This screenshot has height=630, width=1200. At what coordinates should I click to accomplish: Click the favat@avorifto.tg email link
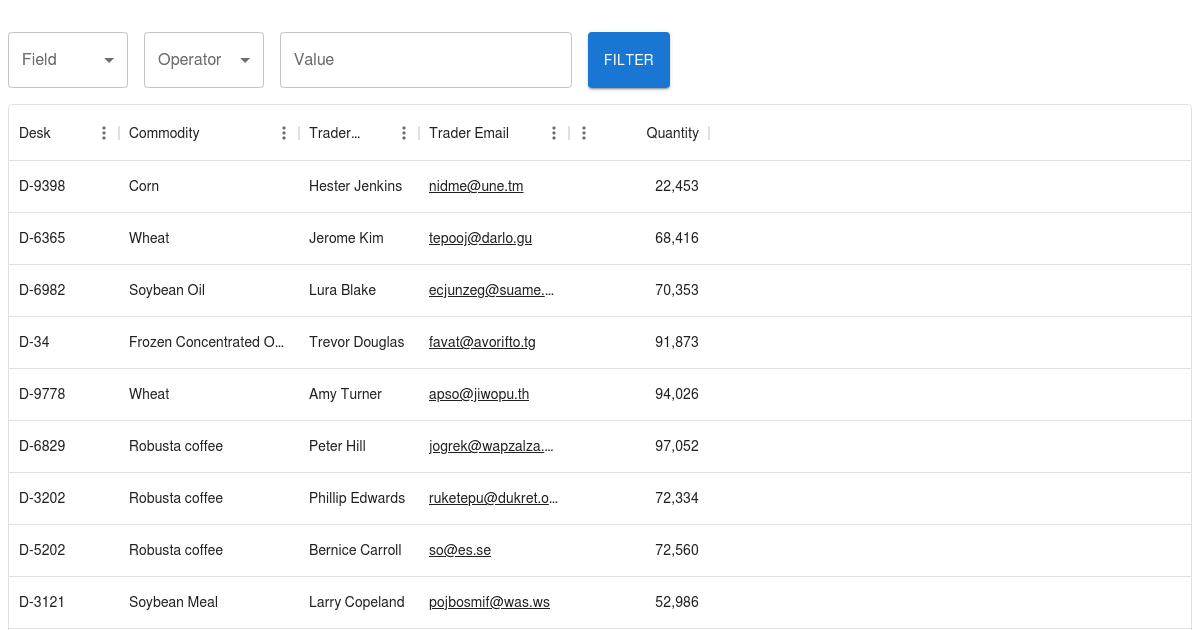pyautogui.click(x=482, y=342)
